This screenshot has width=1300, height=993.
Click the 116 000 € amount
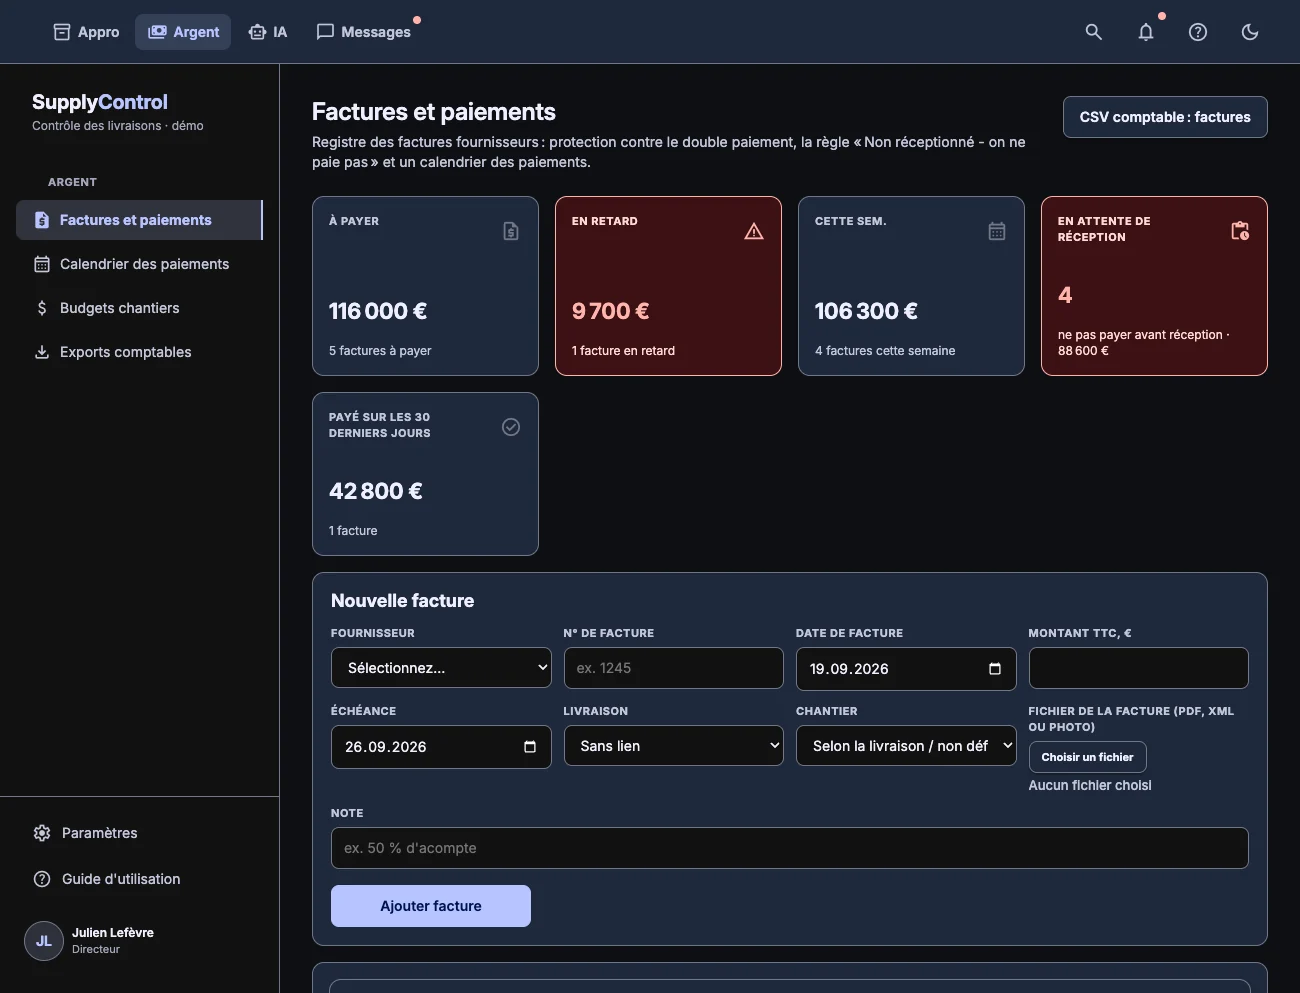click(378, 311)
